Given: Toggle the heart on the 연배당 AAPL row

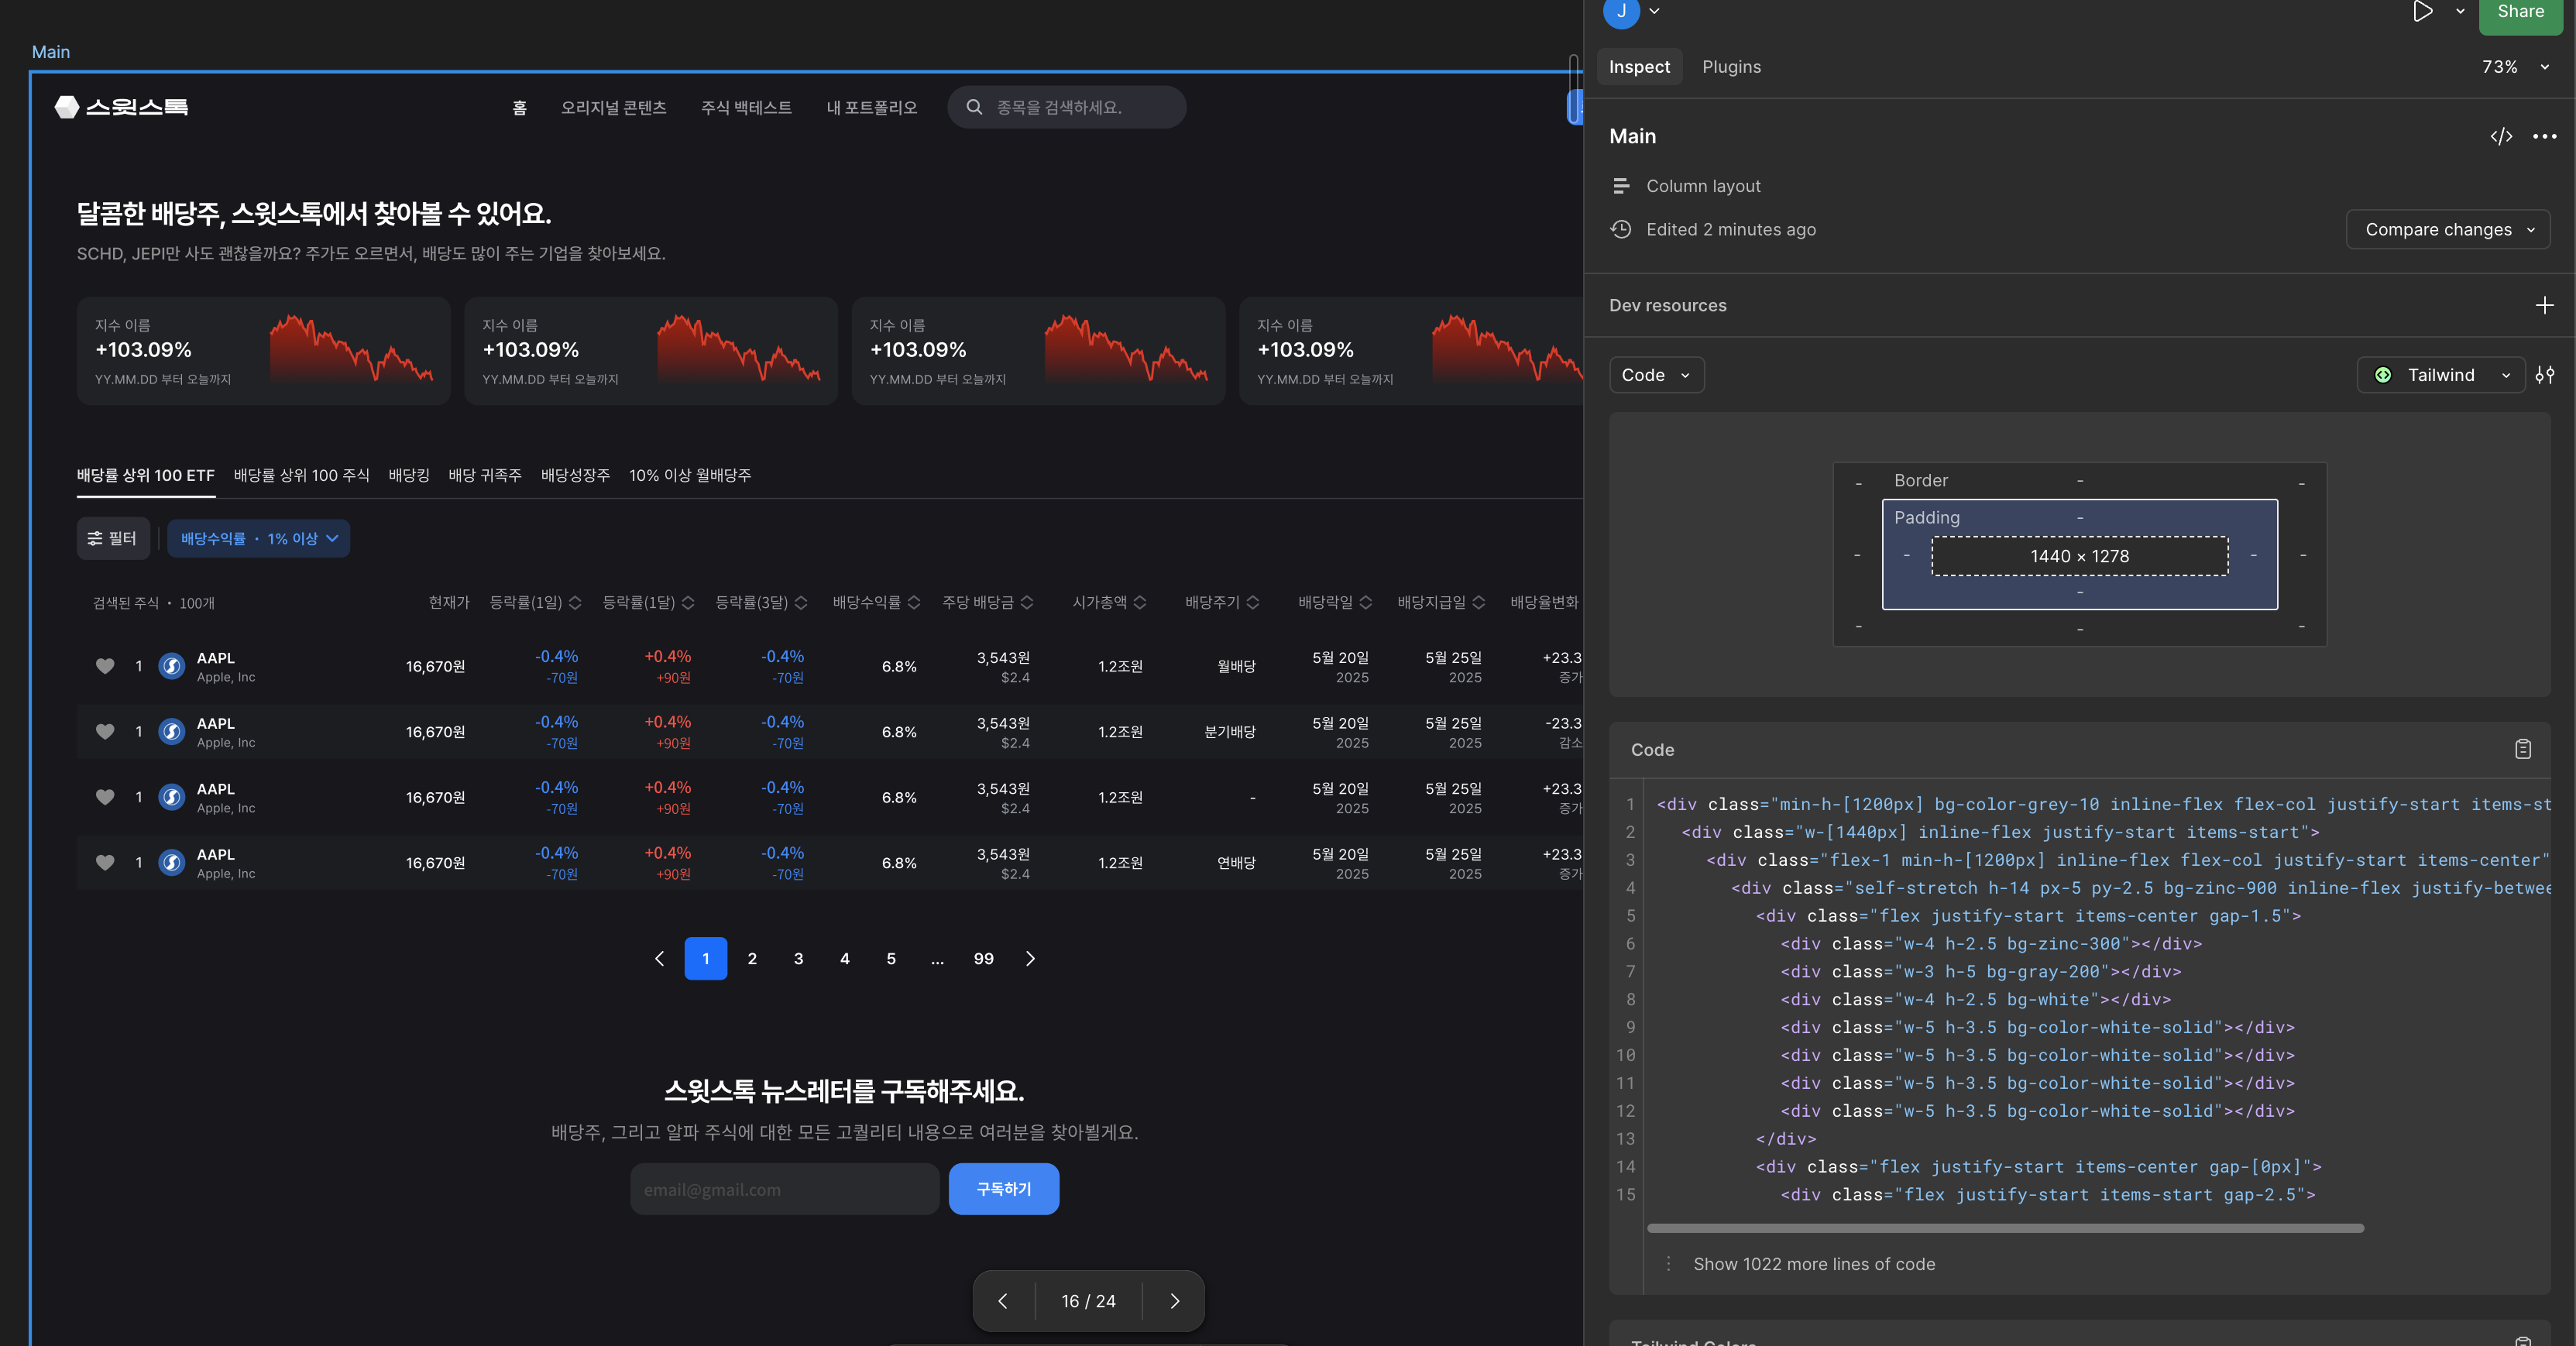Looking at the screenshot, I should tap(105, 863).
